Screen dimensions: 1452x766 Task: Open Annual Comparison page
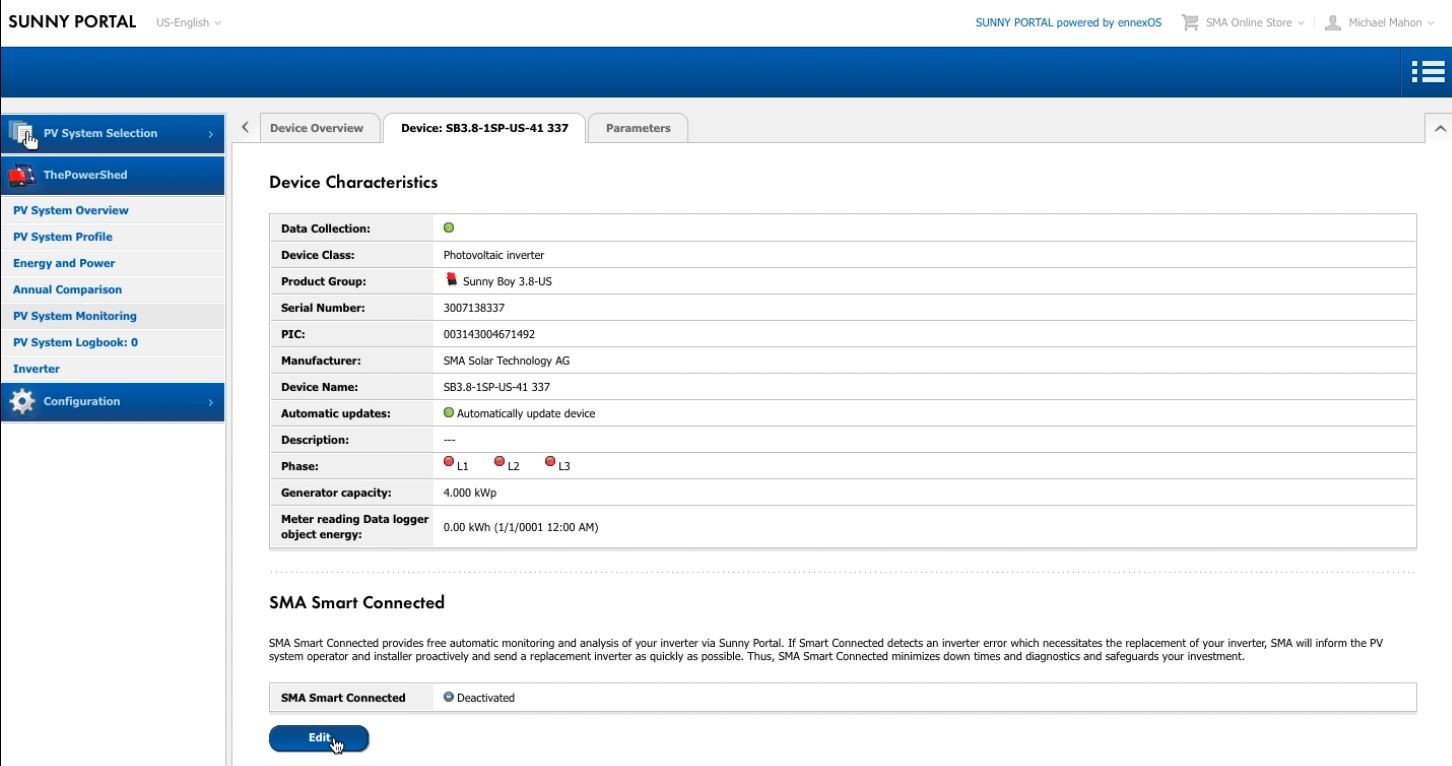[67, 289]
